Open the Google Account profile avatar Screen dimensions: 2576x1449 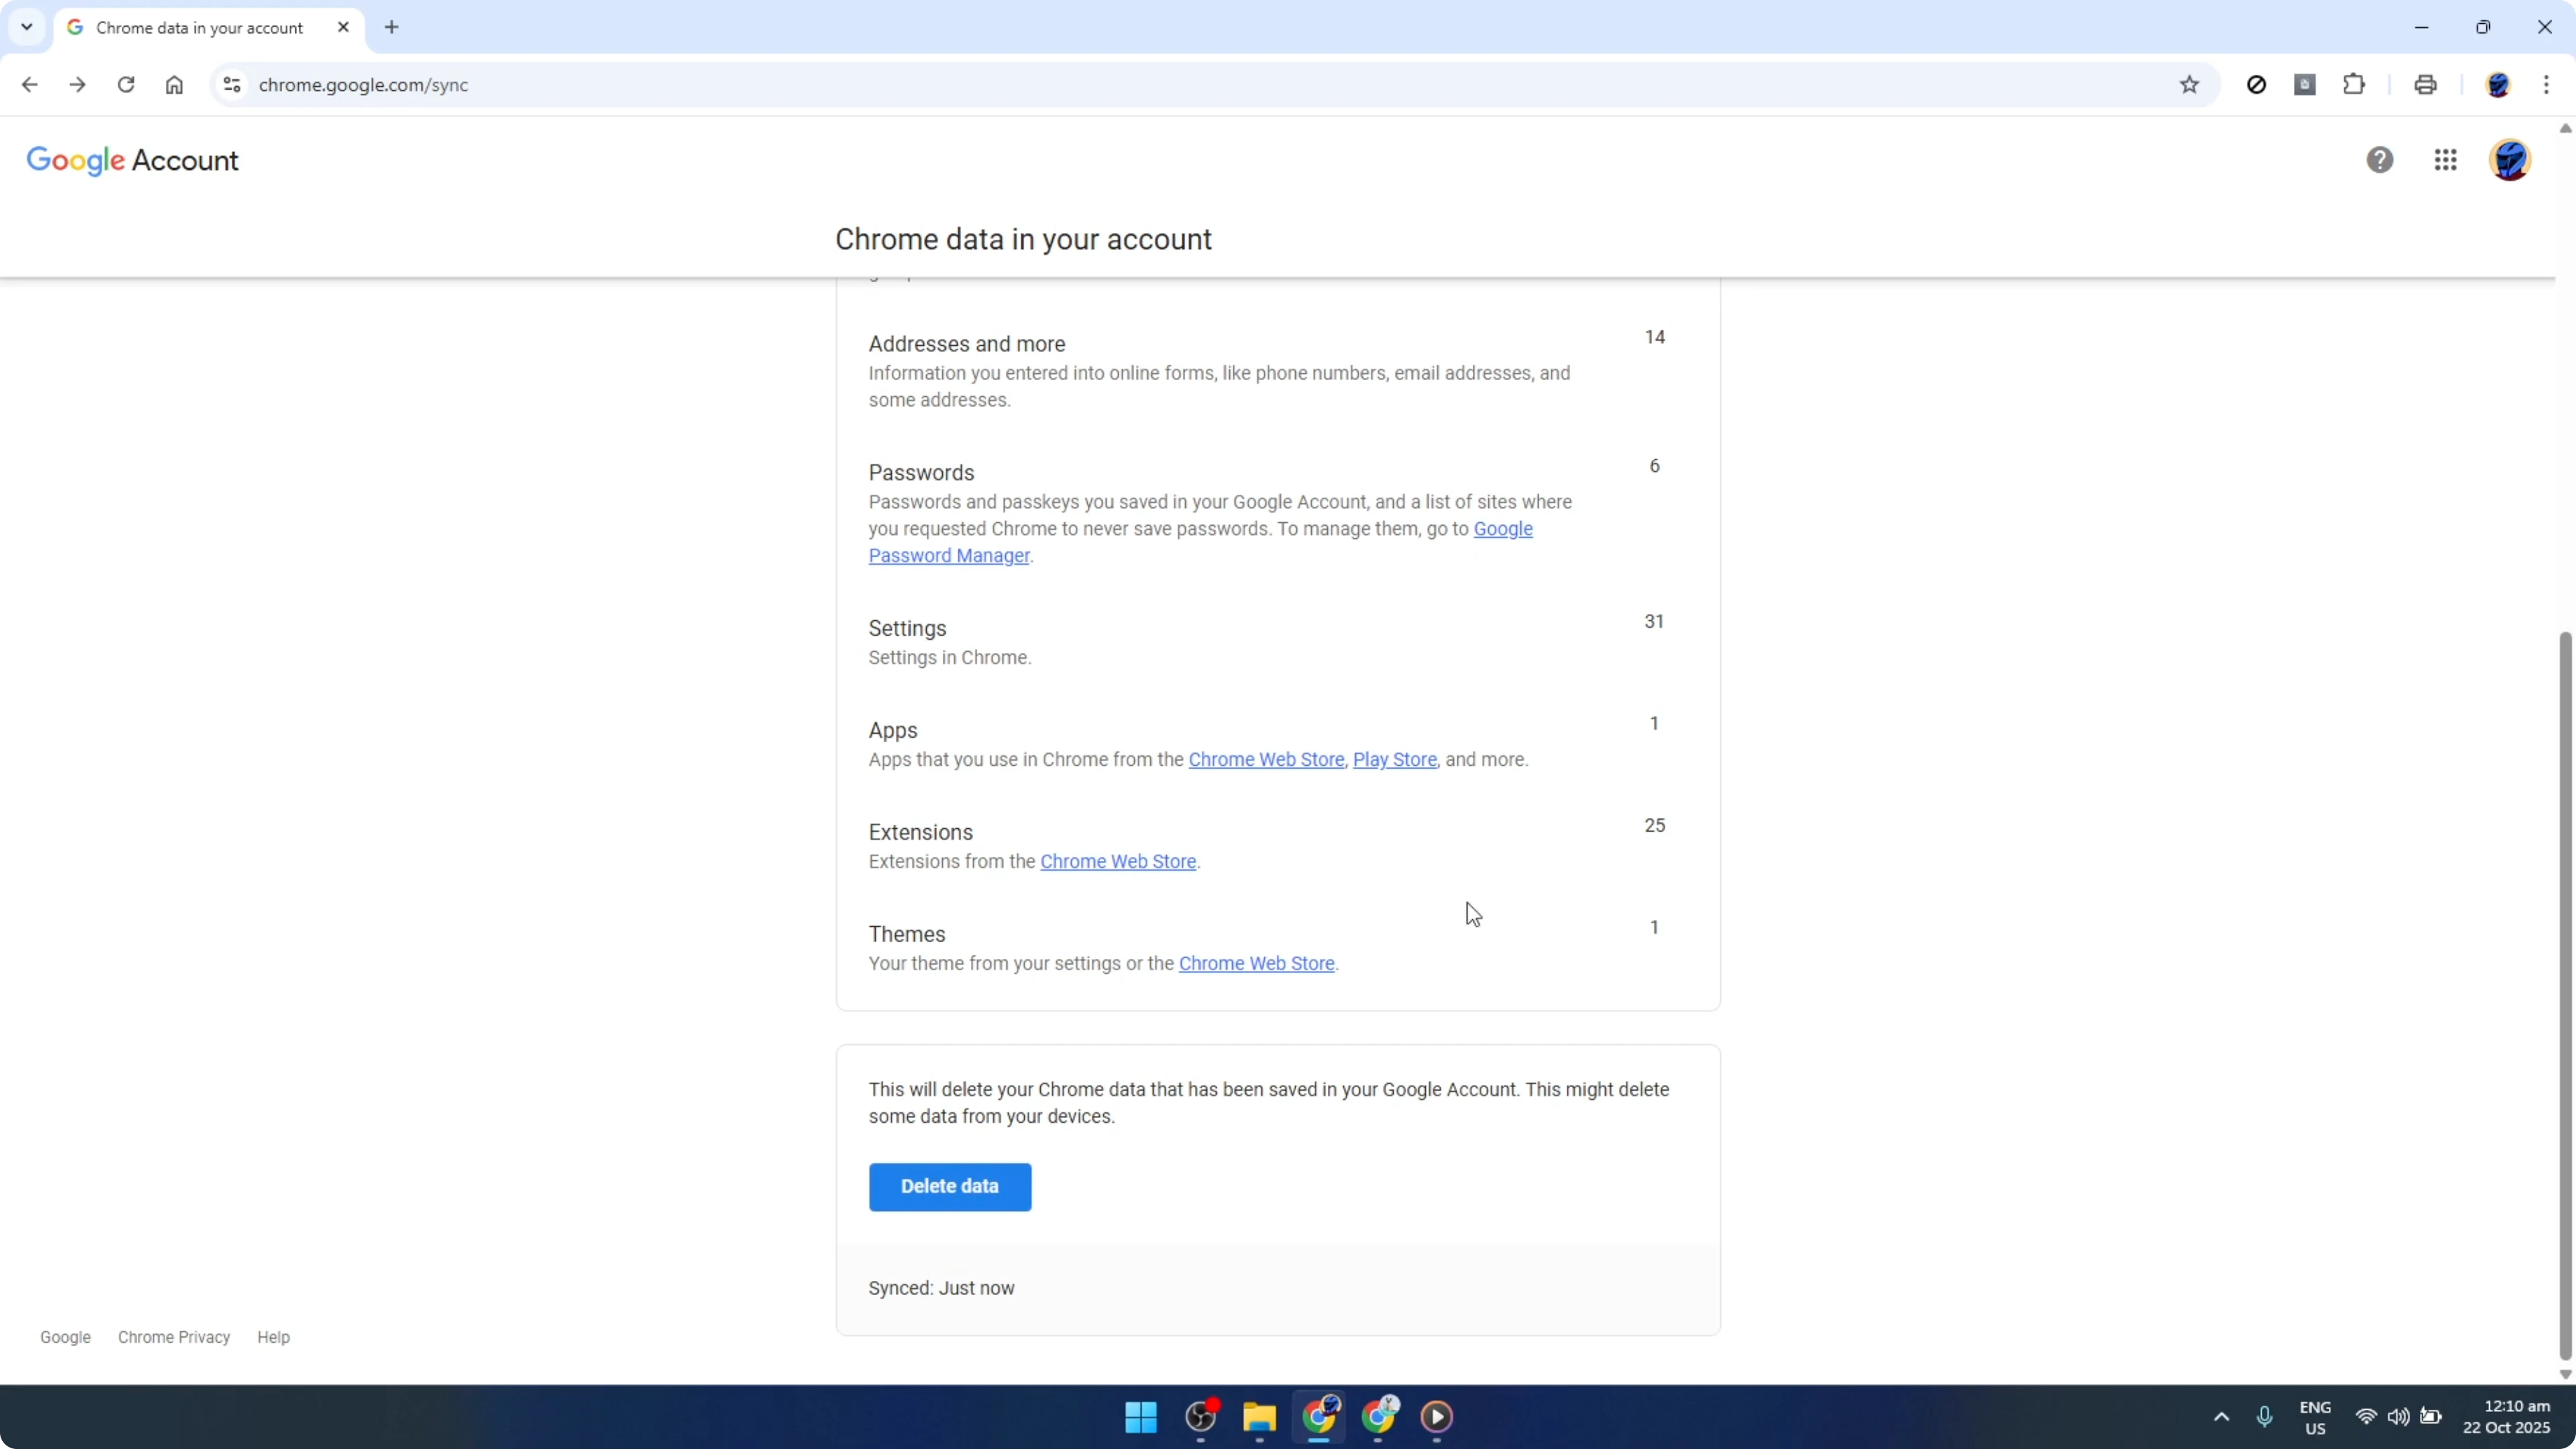click(x=2510, y=160)
